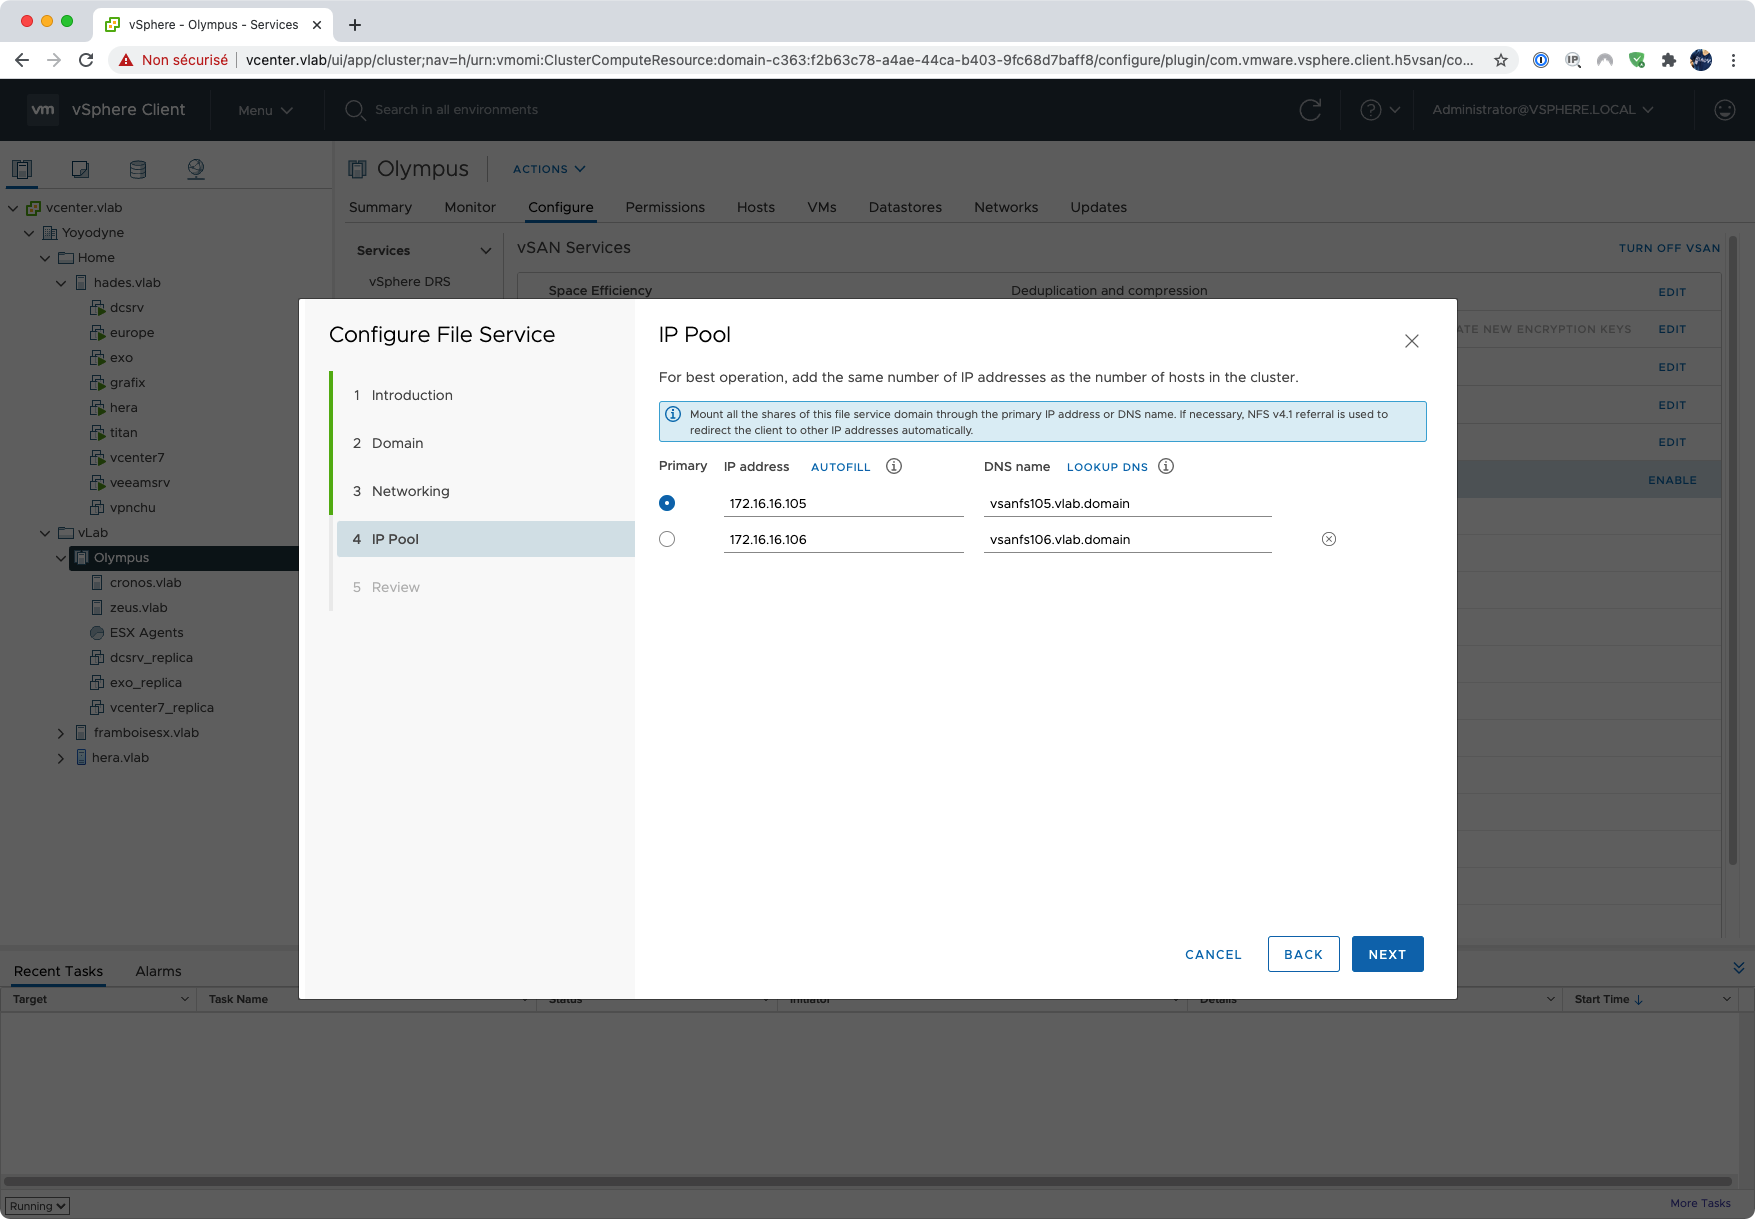Click the smiley feedback icon in the header
This screenshot has width=1755, height=1219.
(x=1724, y=110)
